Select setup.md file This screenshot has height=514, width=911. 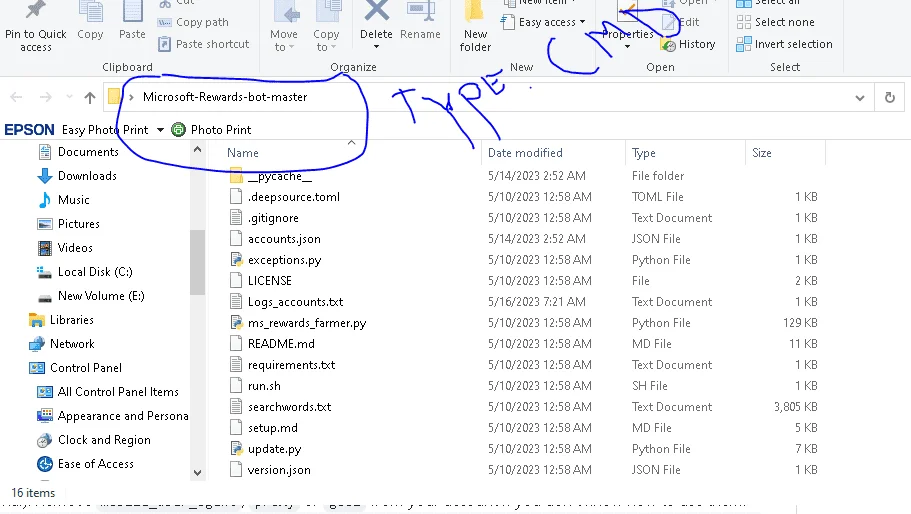[272, 428]
